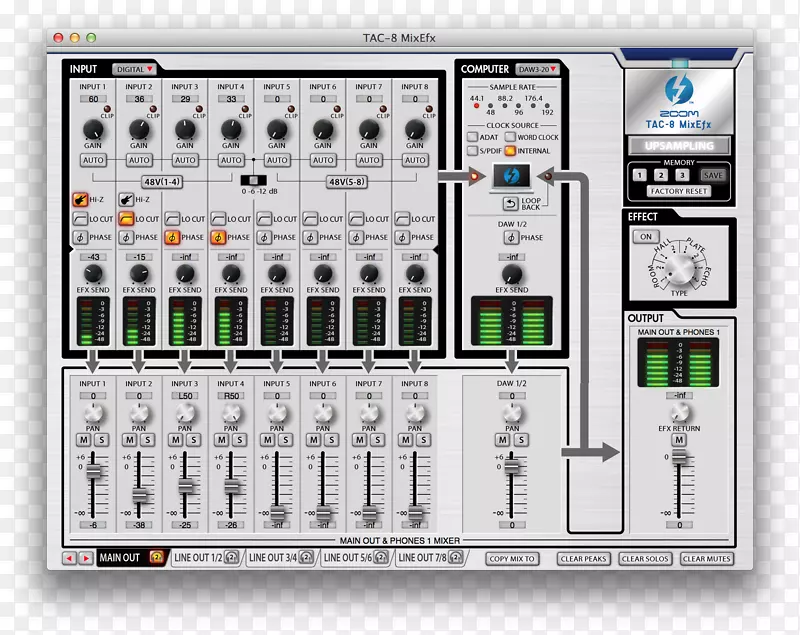Click the Input 4 Gain knob
800x635 pixels.
click(x=231, y=130)
